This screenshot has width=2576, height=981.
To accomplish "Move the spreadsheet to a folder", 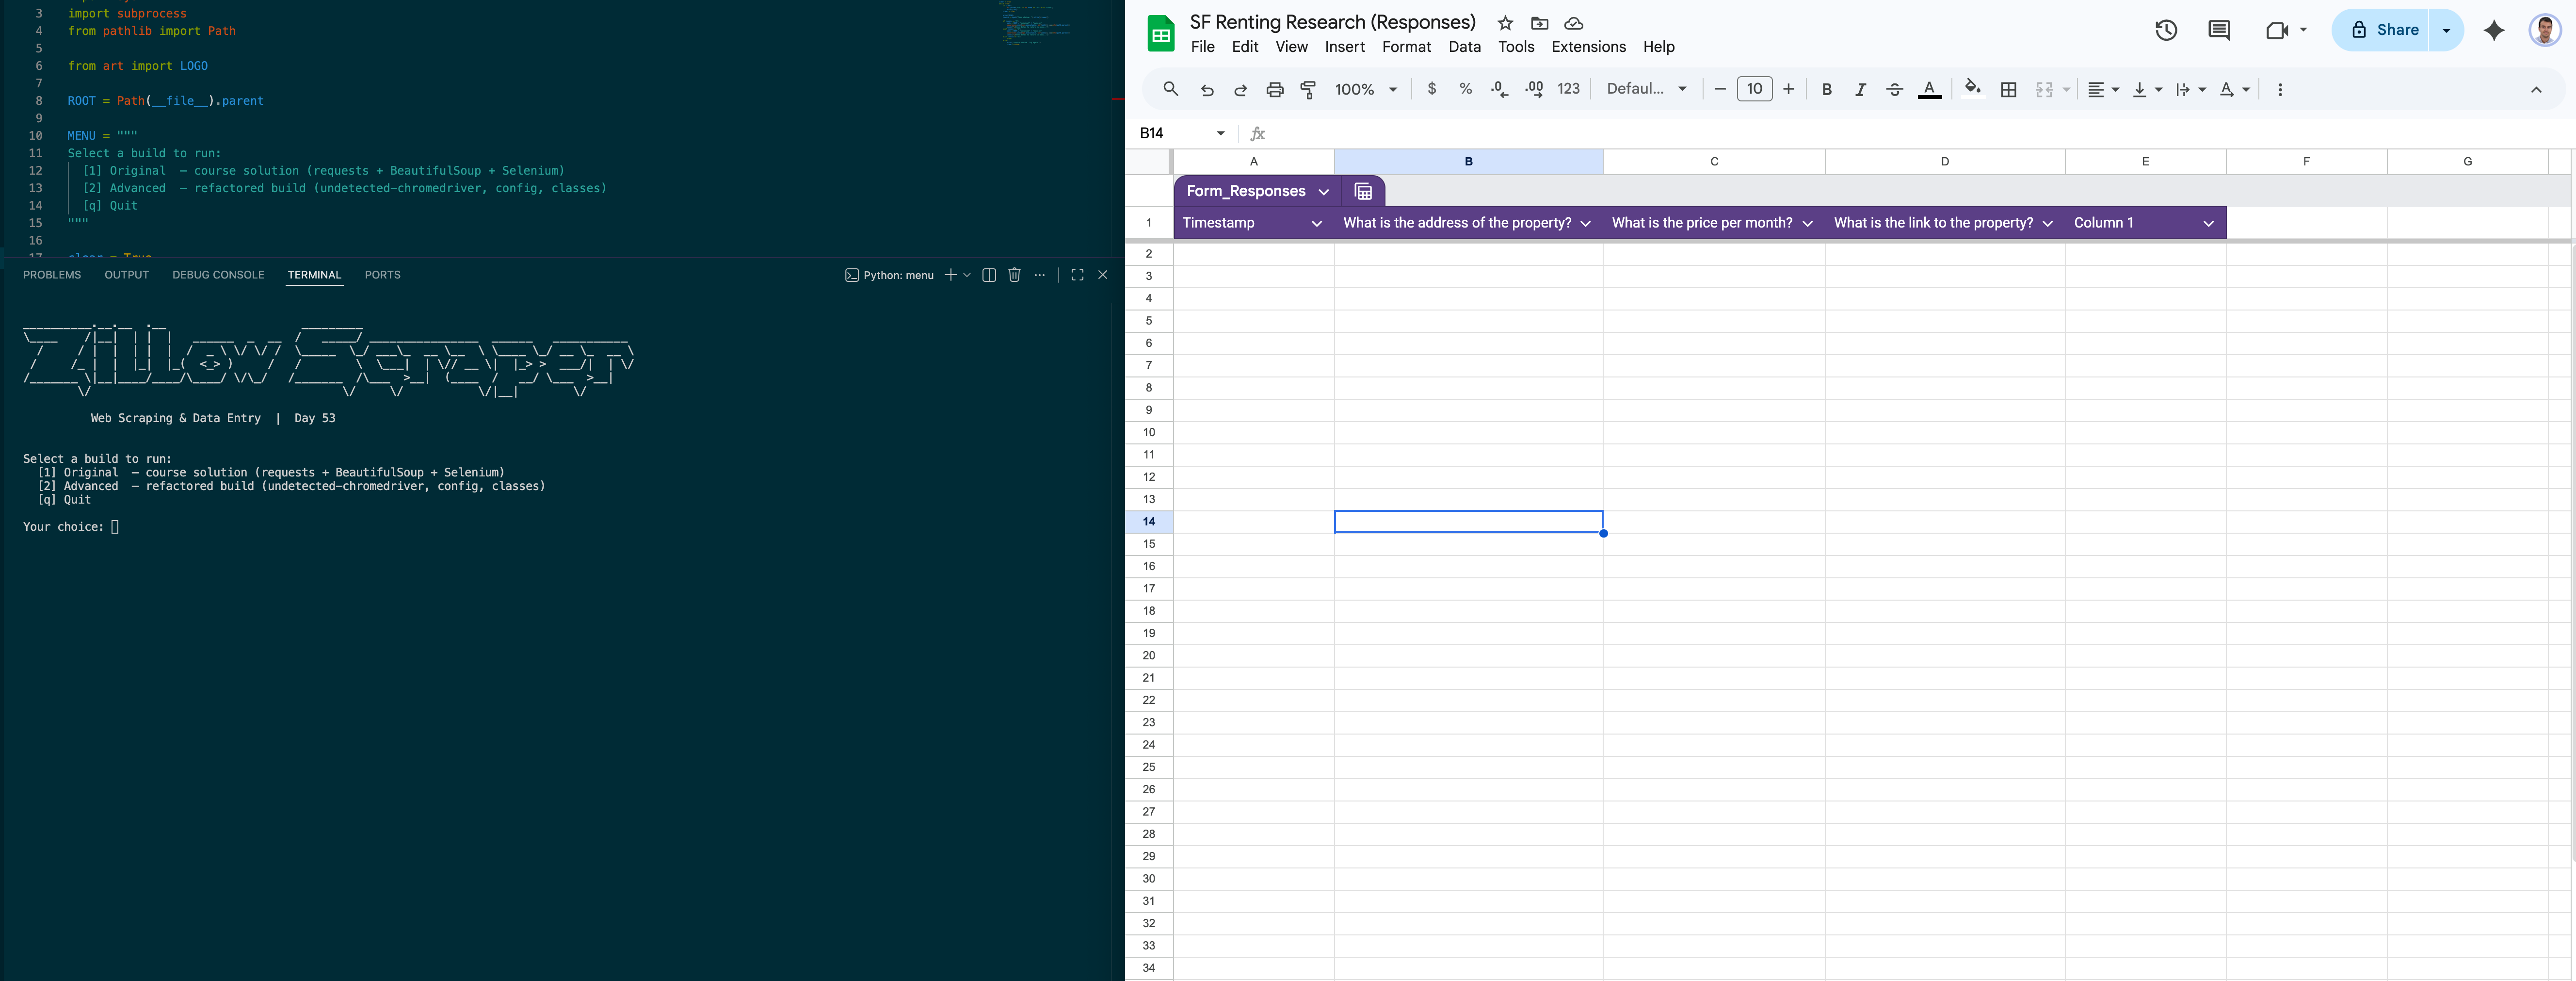I will 1539,23.
